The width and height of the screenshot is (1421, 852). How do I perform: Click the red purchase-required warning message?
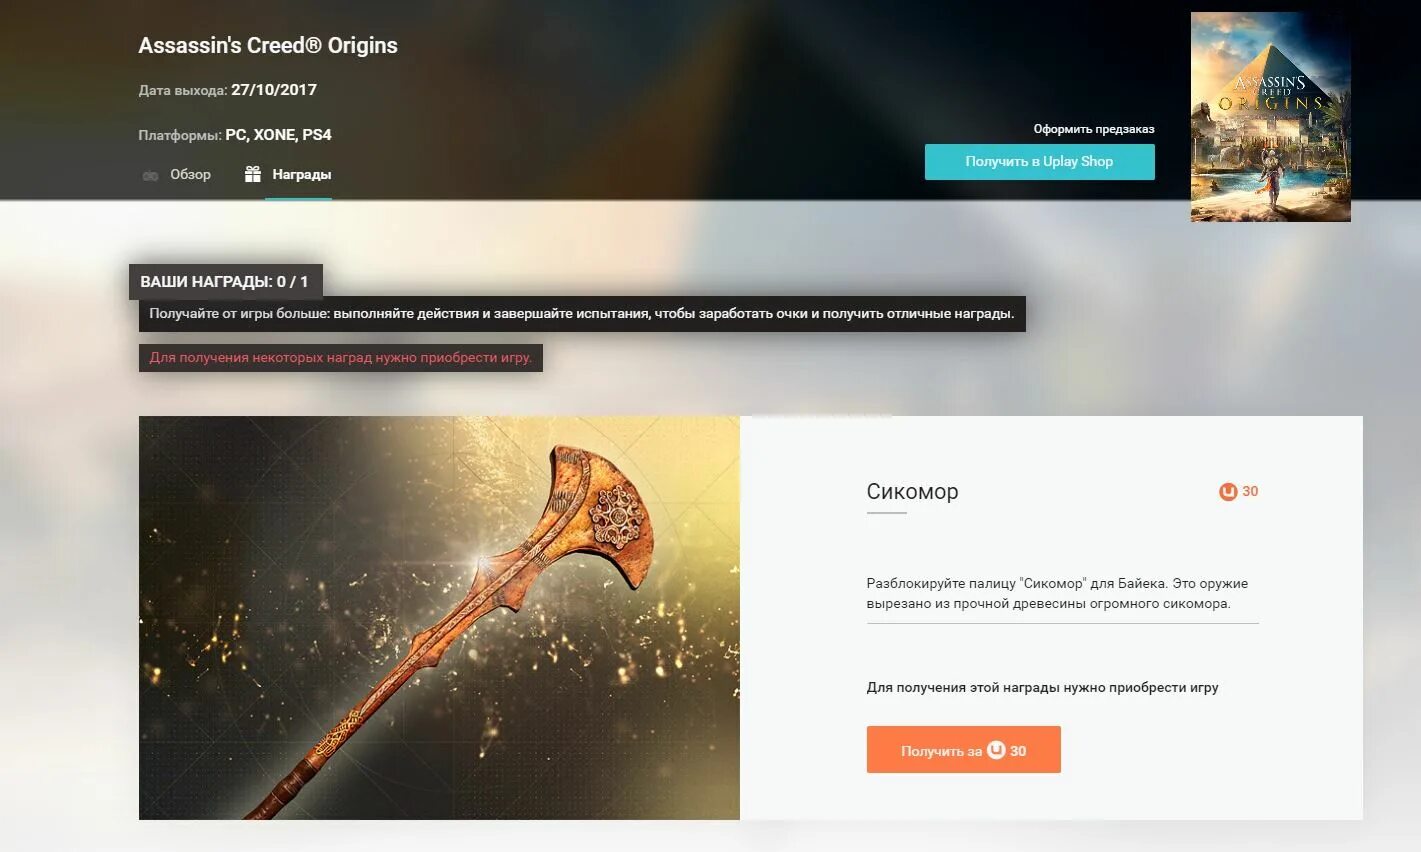pos(341,357)
